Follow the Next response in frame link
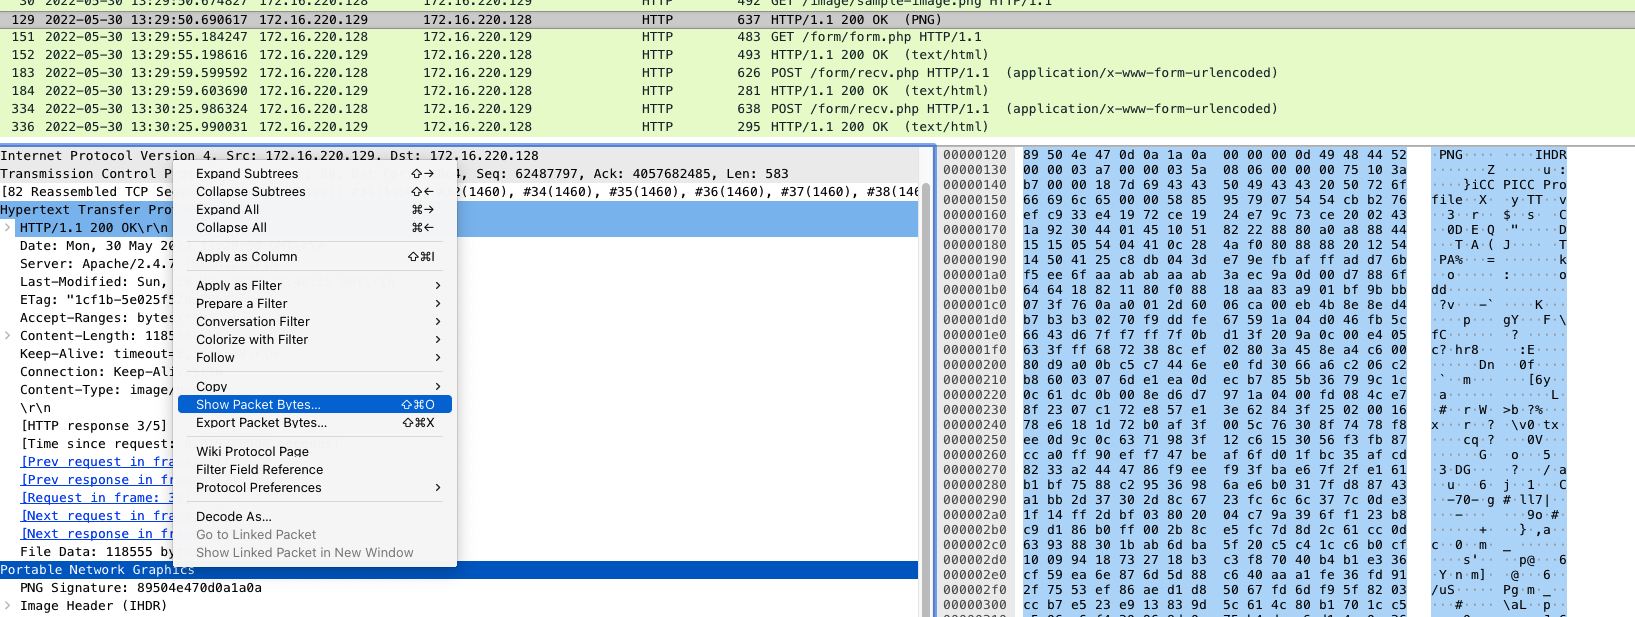 click(96, 534)
